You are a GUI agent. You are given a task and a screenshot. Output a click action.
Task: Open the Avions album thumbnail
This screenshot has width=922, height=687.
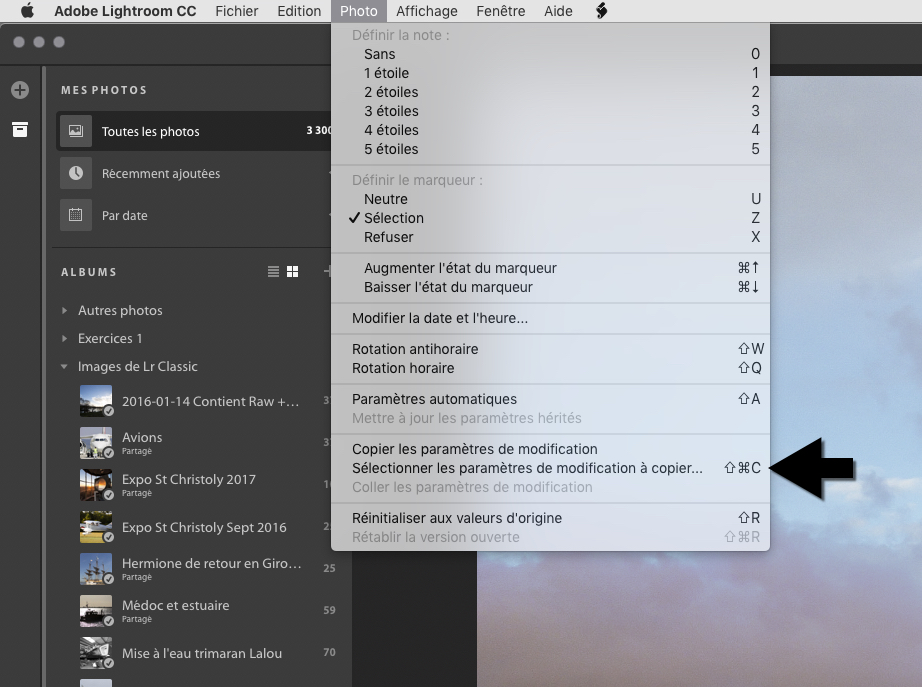96,442
